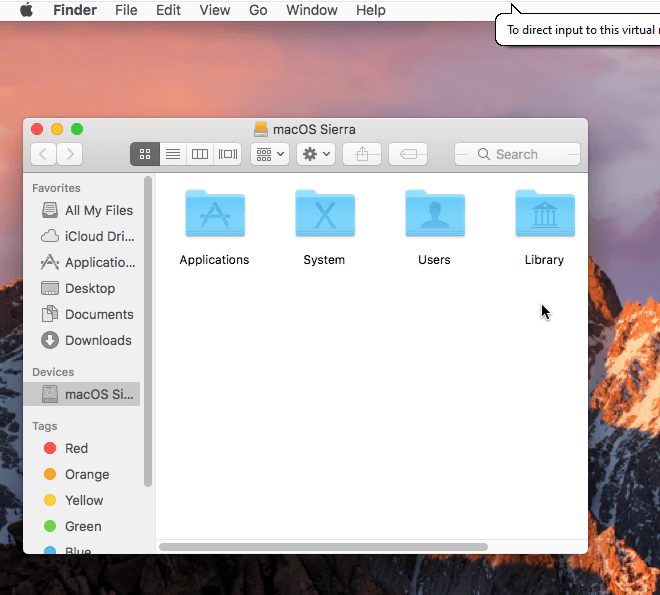Switch to Cover Flow view
This screenshot has width=660, height=595.
(x=227, y=154)
